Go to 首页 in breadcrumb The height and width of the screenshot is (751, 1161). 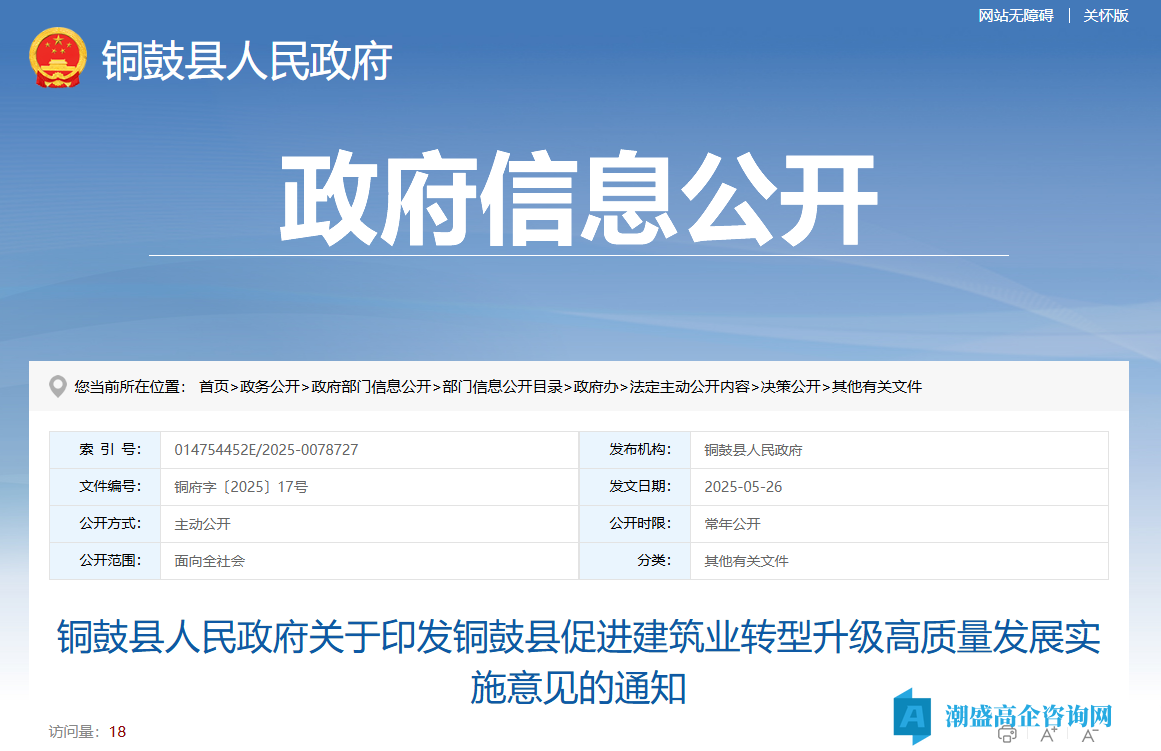tap(214, 387)
